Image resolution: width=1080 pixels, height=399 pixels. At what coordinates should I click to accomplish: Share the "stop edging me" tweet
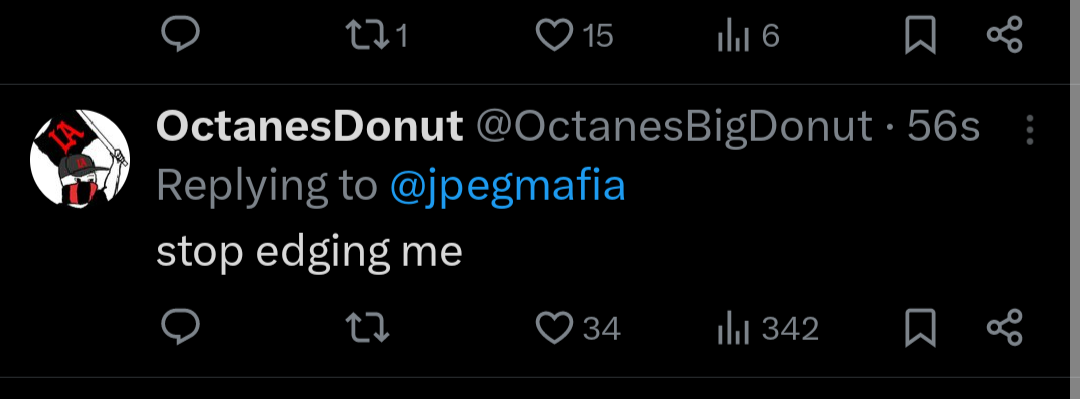1005,327
